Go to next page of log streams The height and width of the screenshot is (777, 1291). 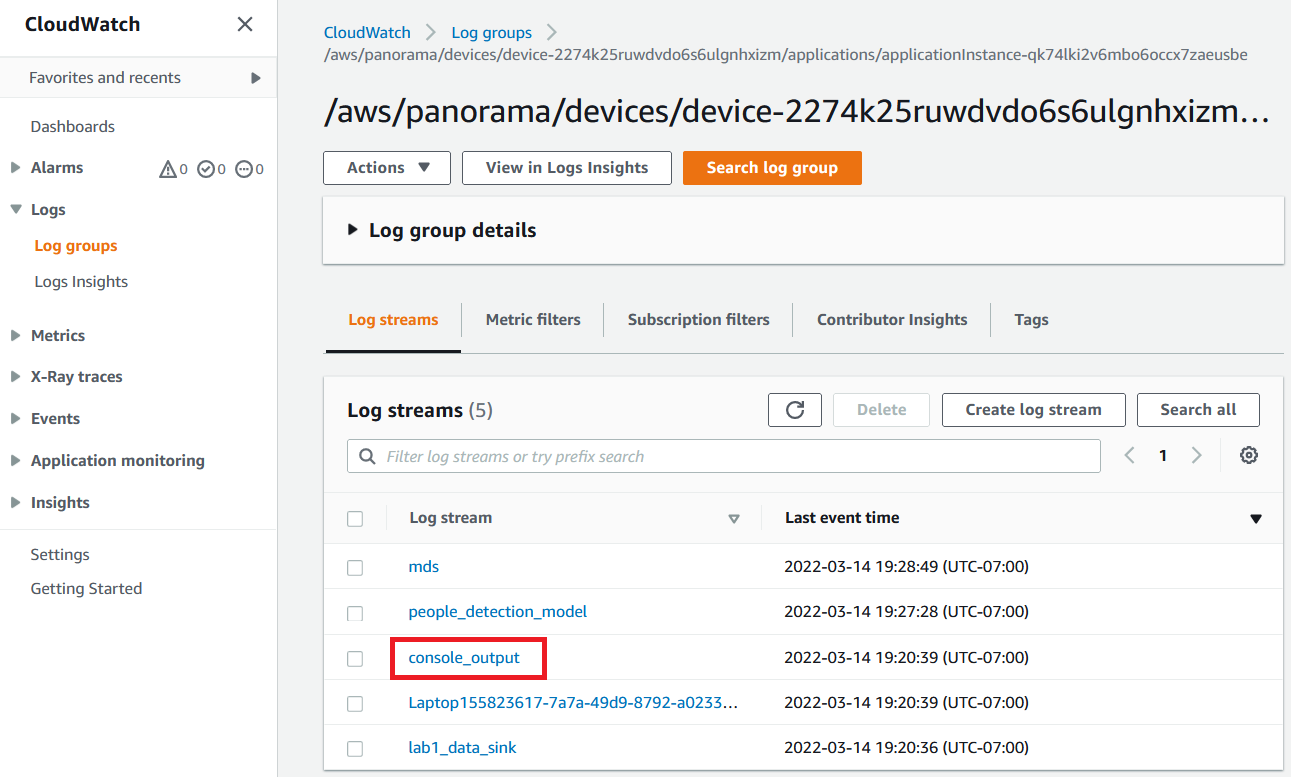[x=1196, y=456]
